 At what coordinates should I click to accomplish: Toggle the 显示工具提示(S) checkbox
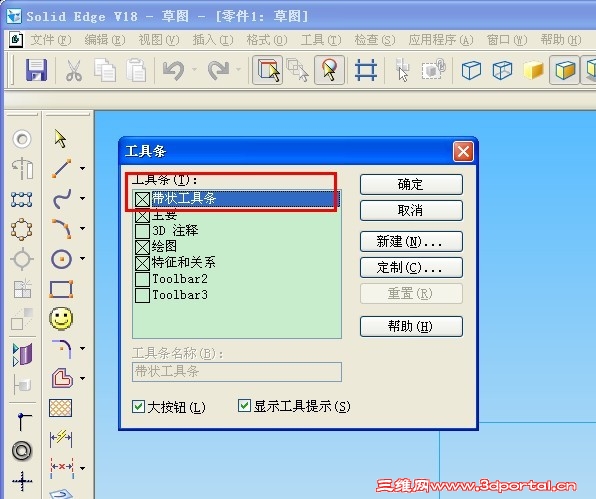244,406
